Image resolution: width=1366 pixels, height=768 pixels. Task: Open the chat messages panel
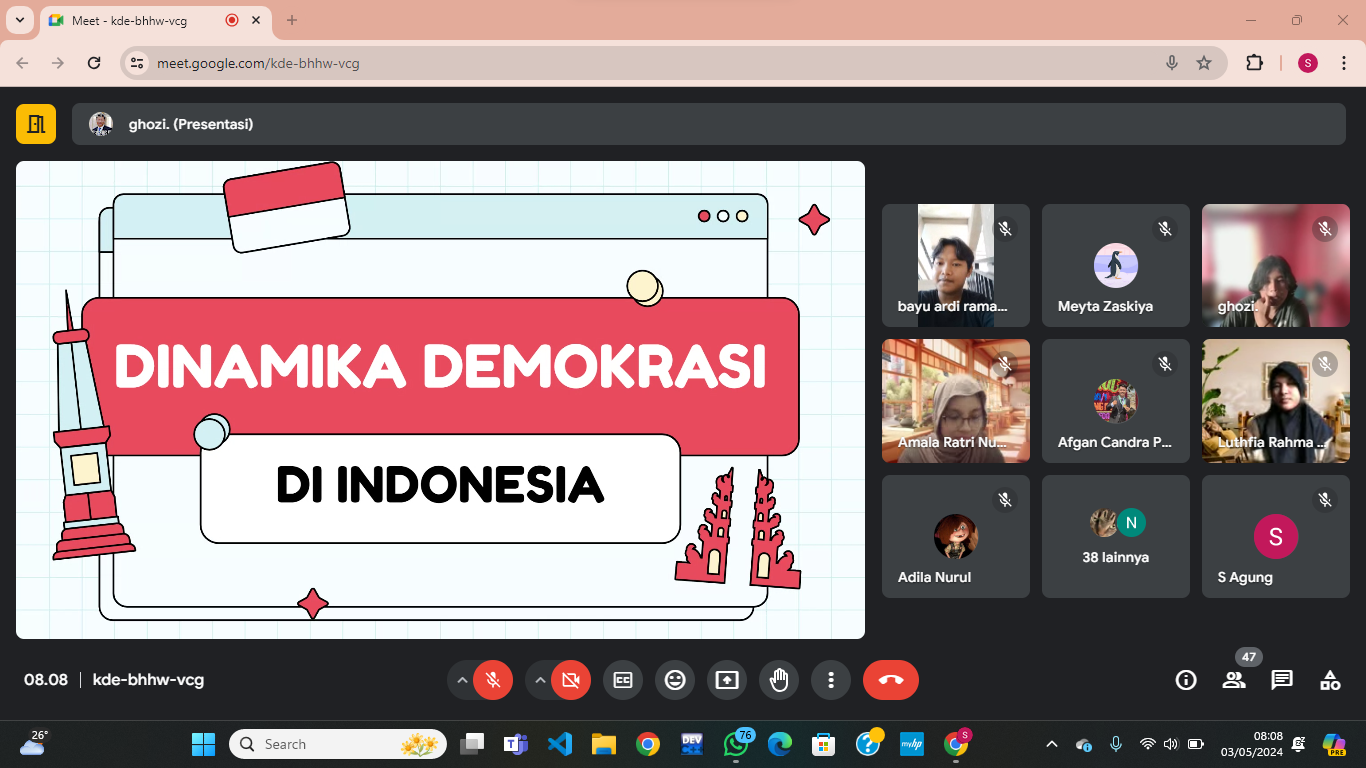point(1282,680)
